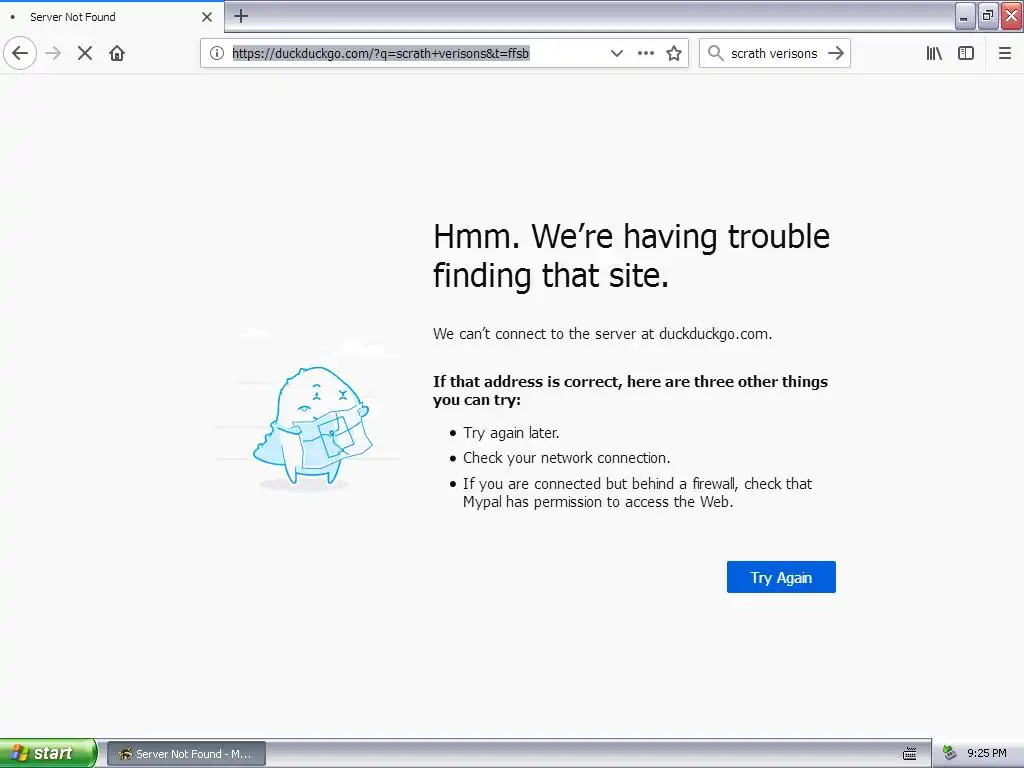Click the blue dinosaur illustration

tap(312, 426)
